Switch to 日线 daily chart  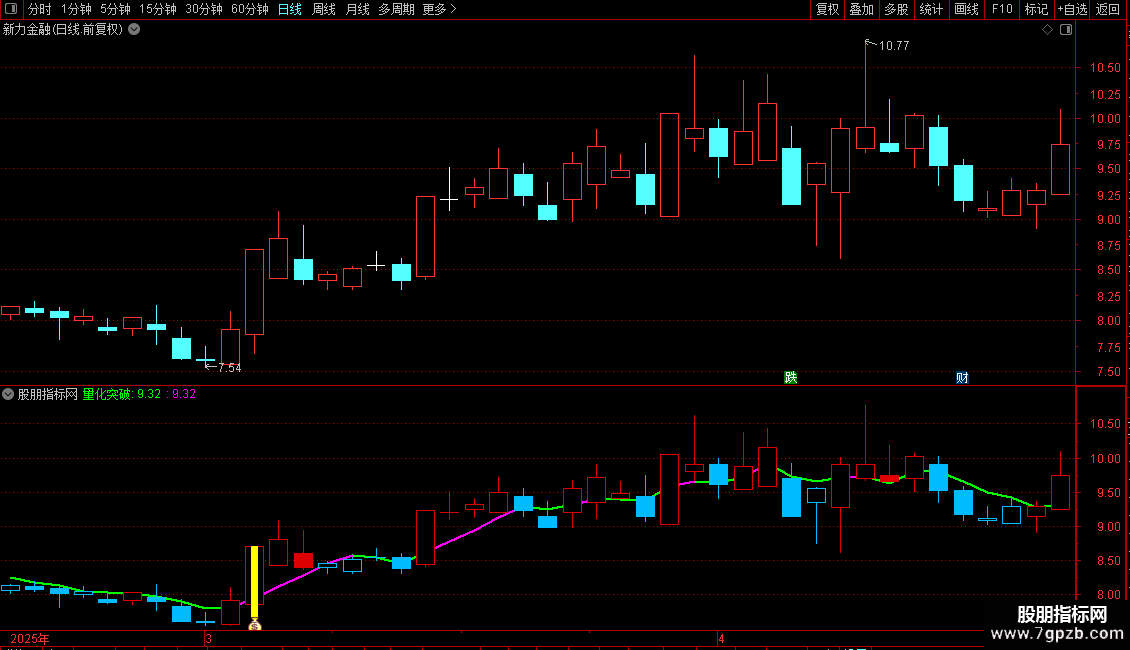tap(290, 9)
